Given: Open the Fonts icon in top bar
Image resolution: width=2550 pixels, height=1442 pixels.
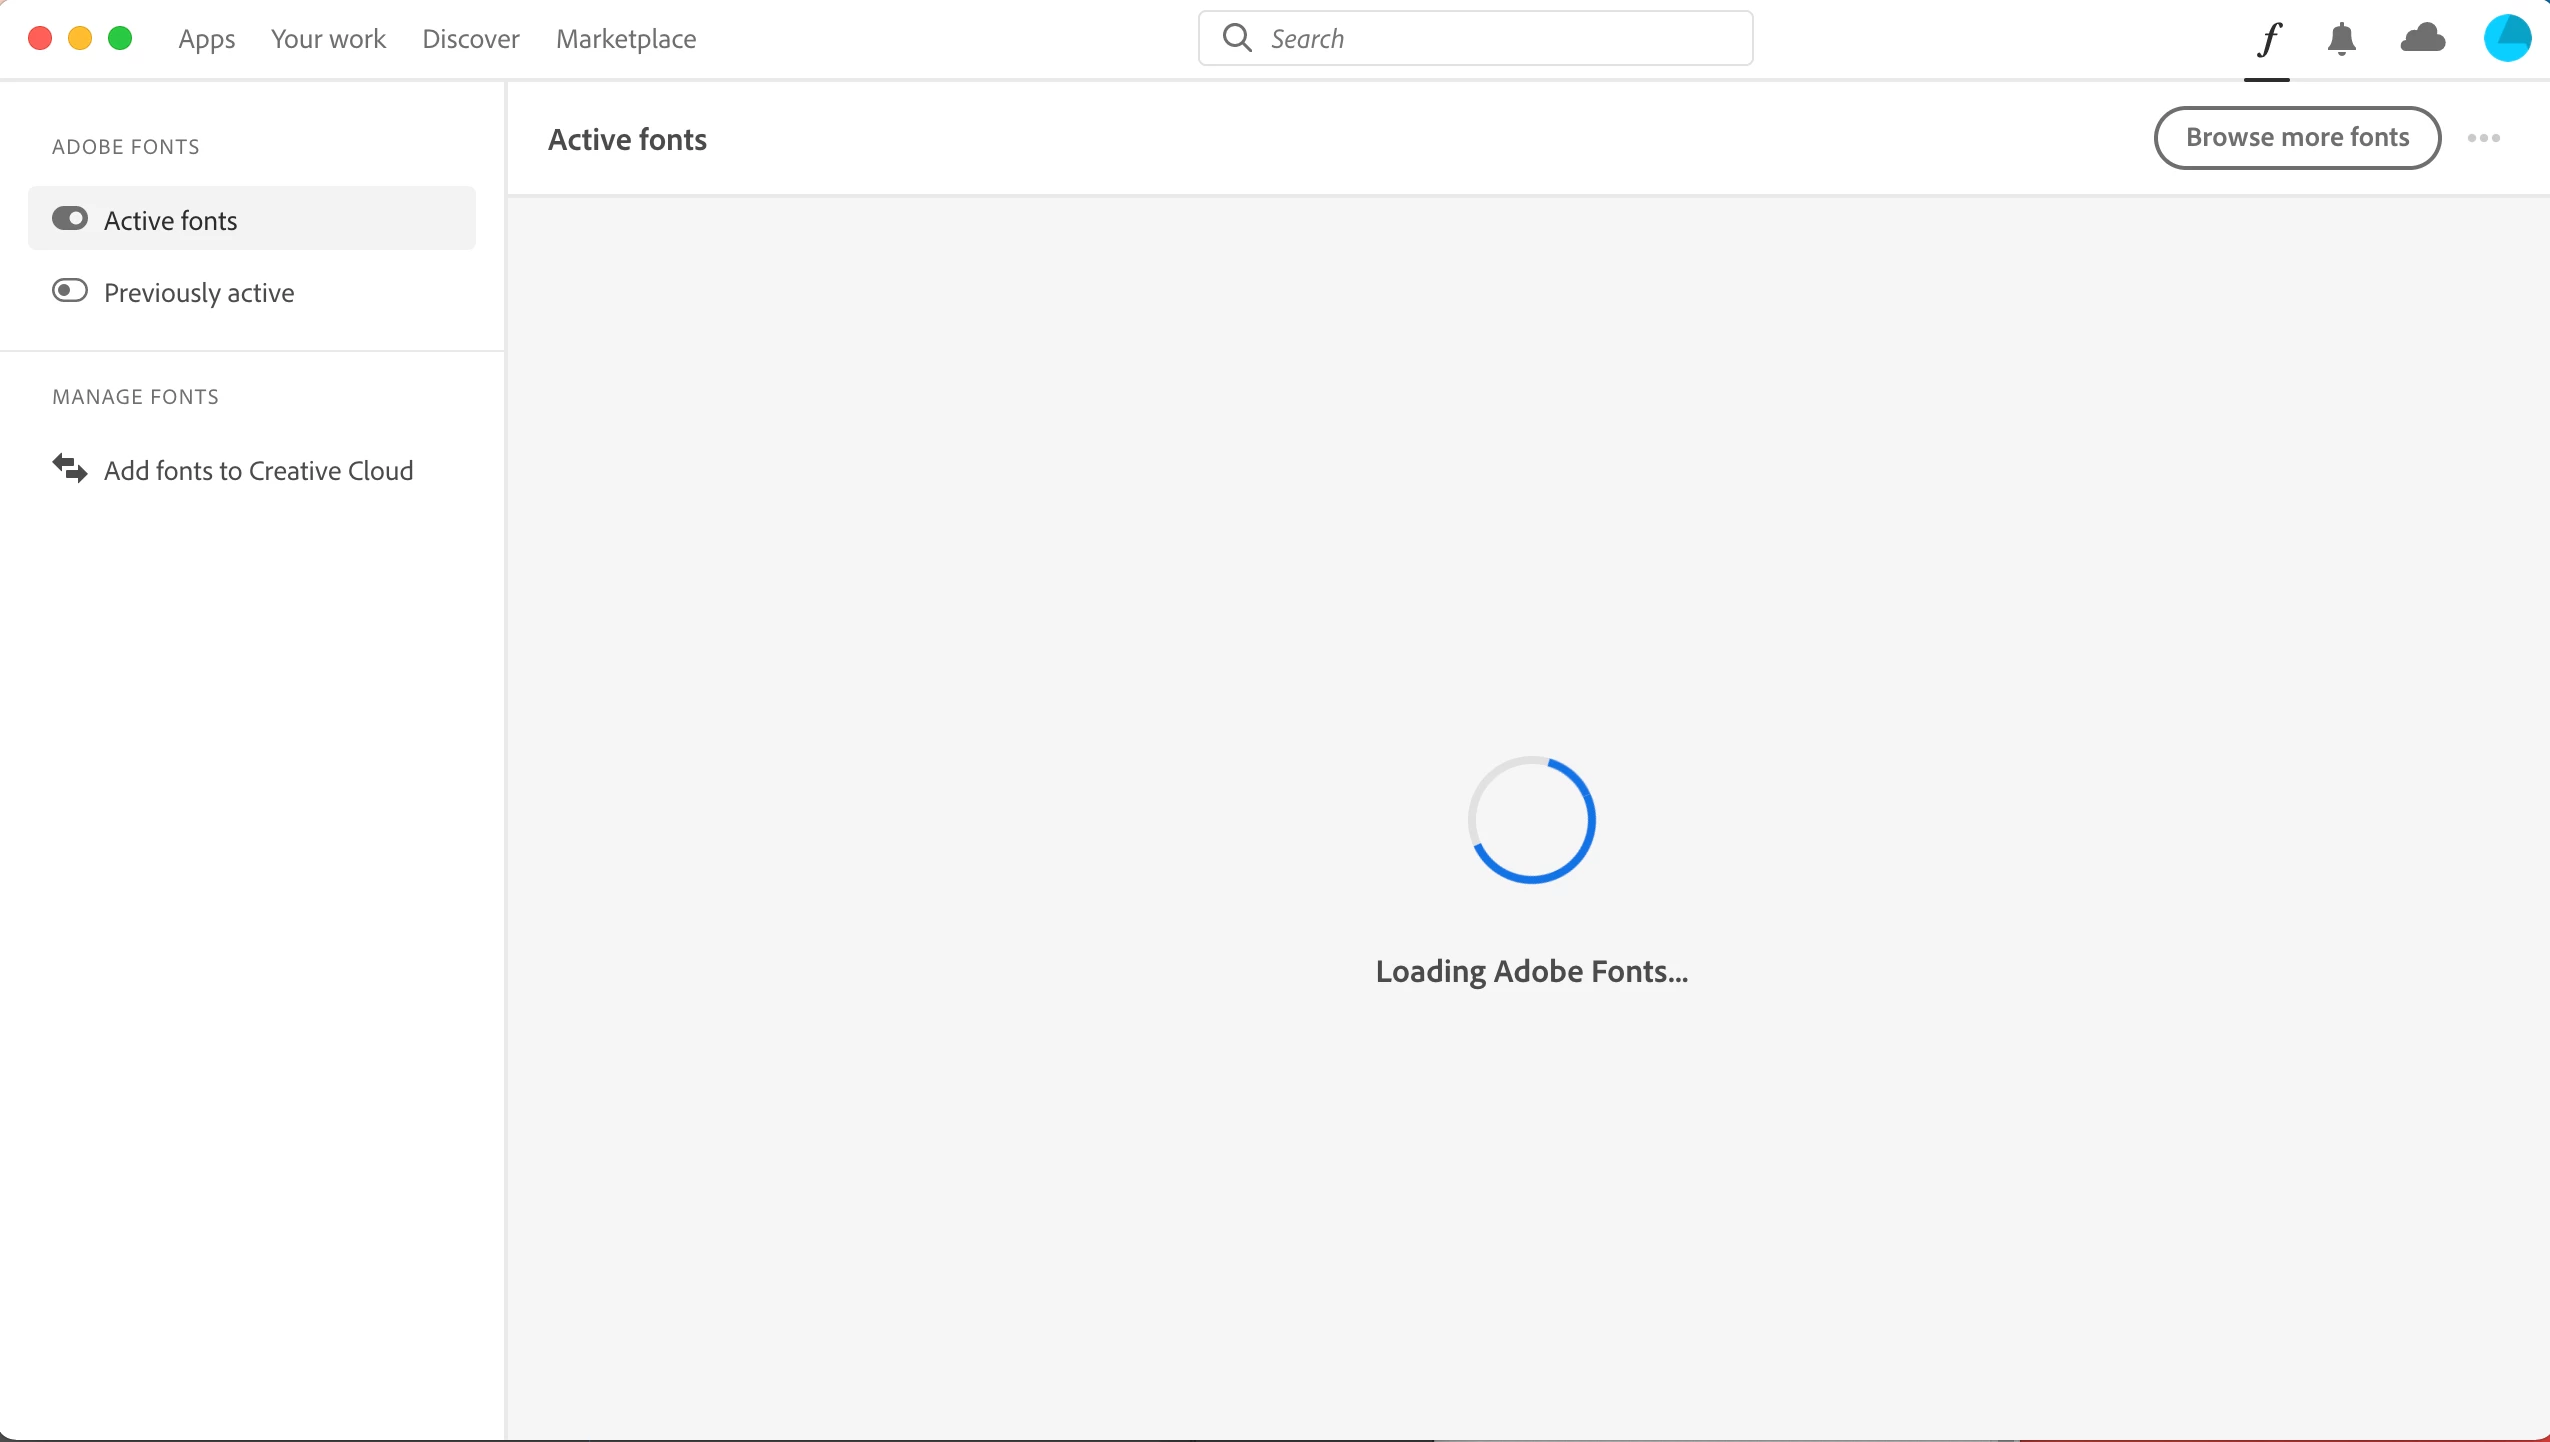Looking at the screenshot, I should point(2268,40).
